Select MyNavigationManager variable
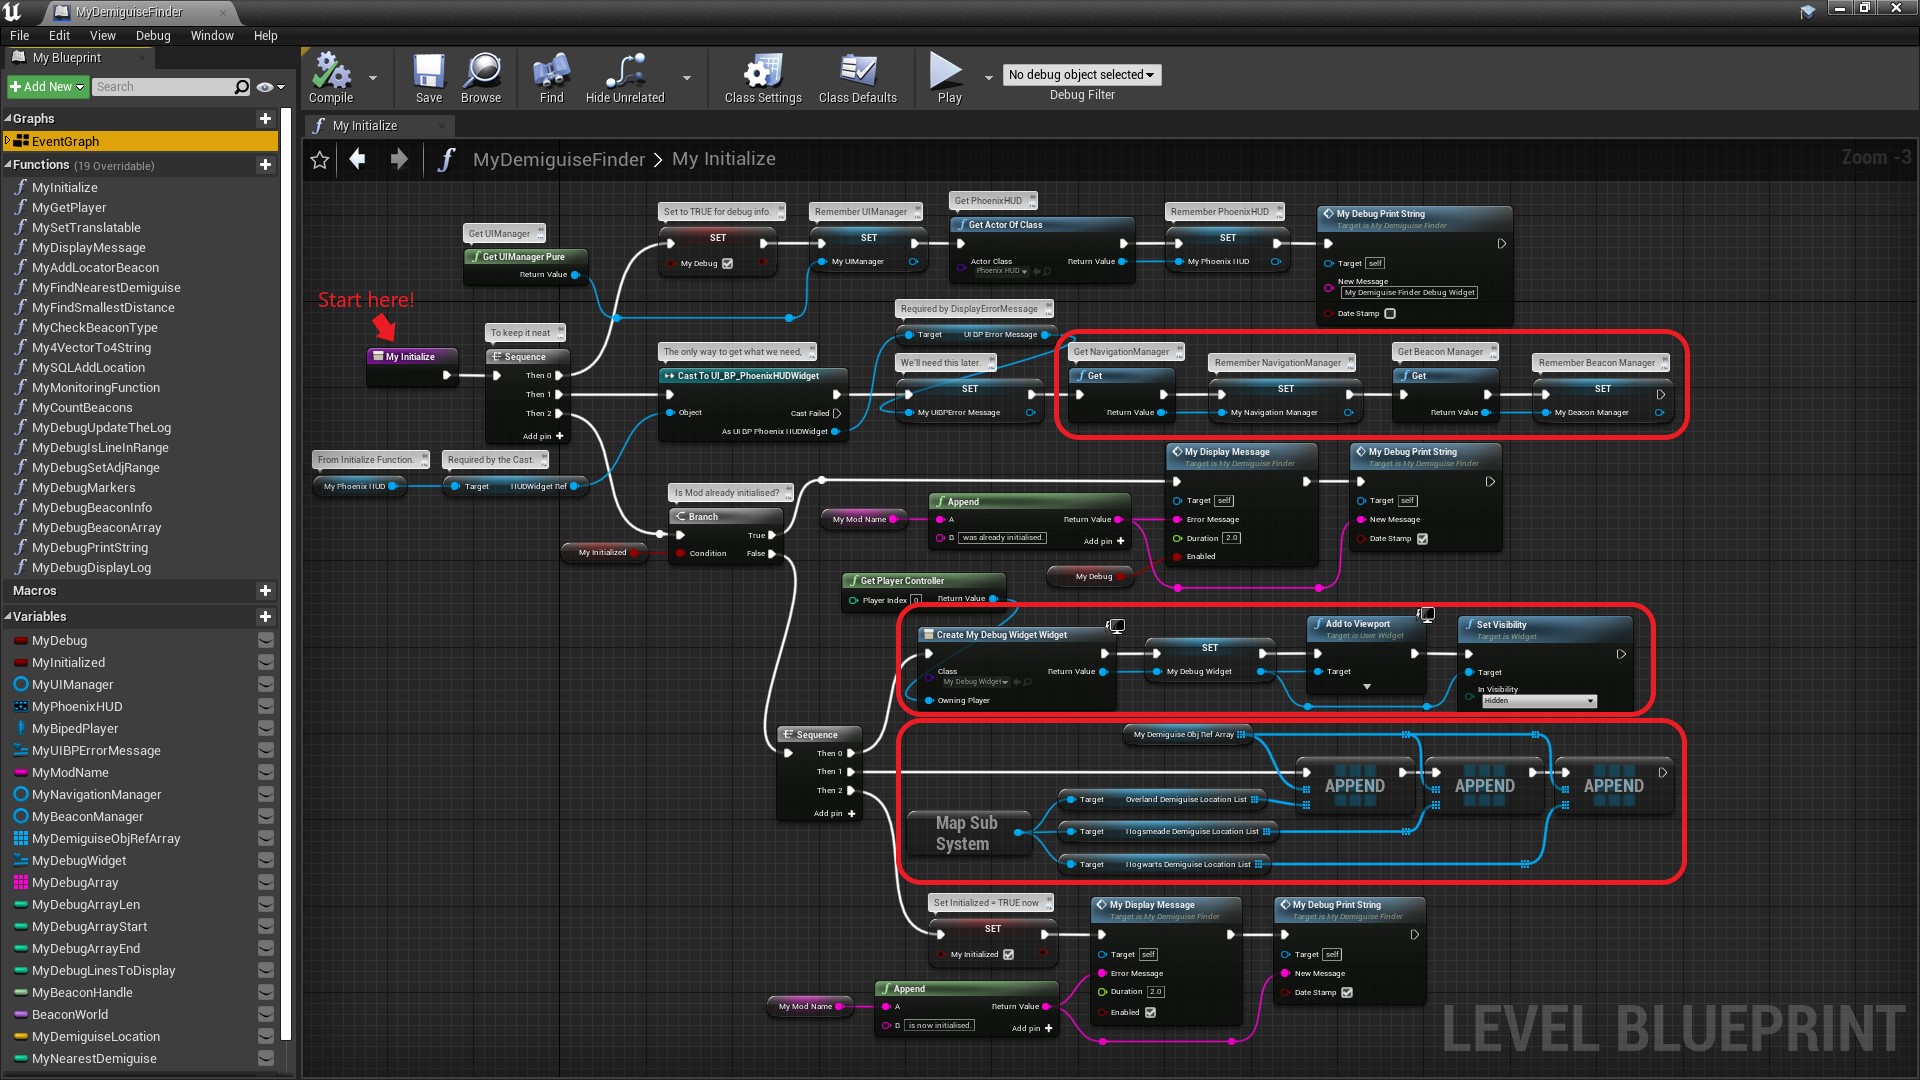Screen dimensions: 1920x1080 (96, 795)
